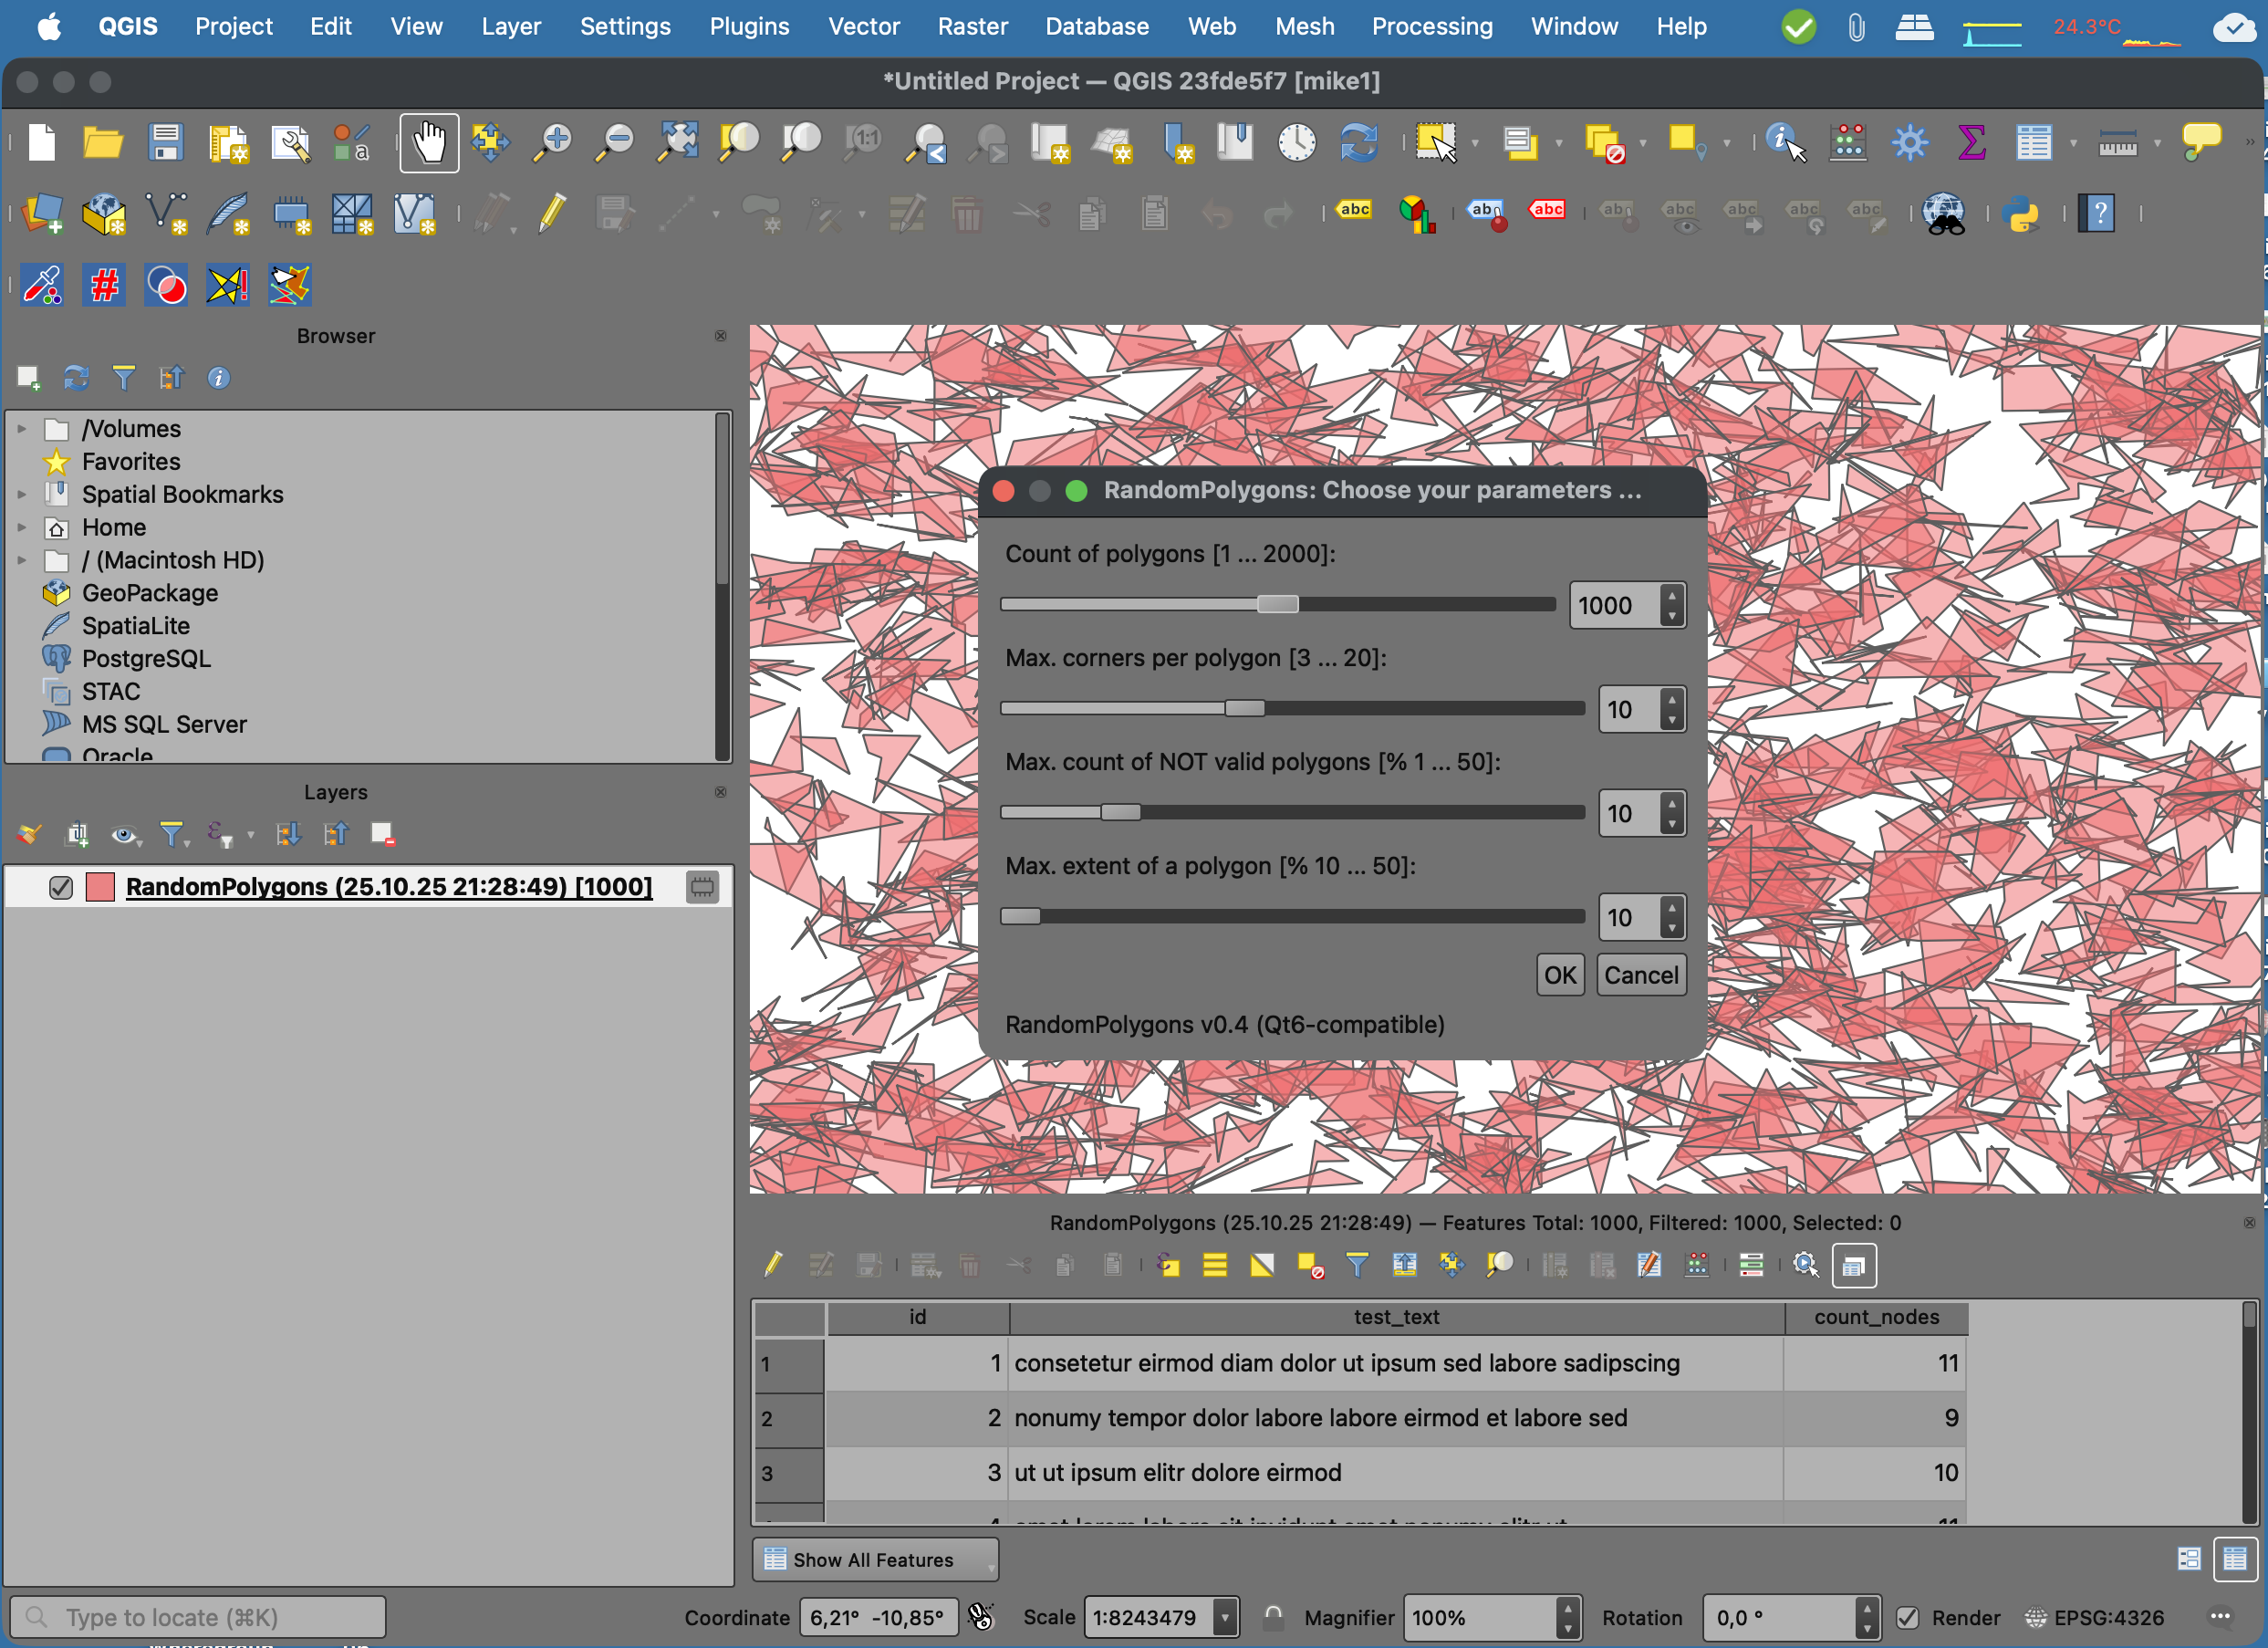
Task: Toggle the Render checkbox in status bar
Action: click(1908, 1617)
